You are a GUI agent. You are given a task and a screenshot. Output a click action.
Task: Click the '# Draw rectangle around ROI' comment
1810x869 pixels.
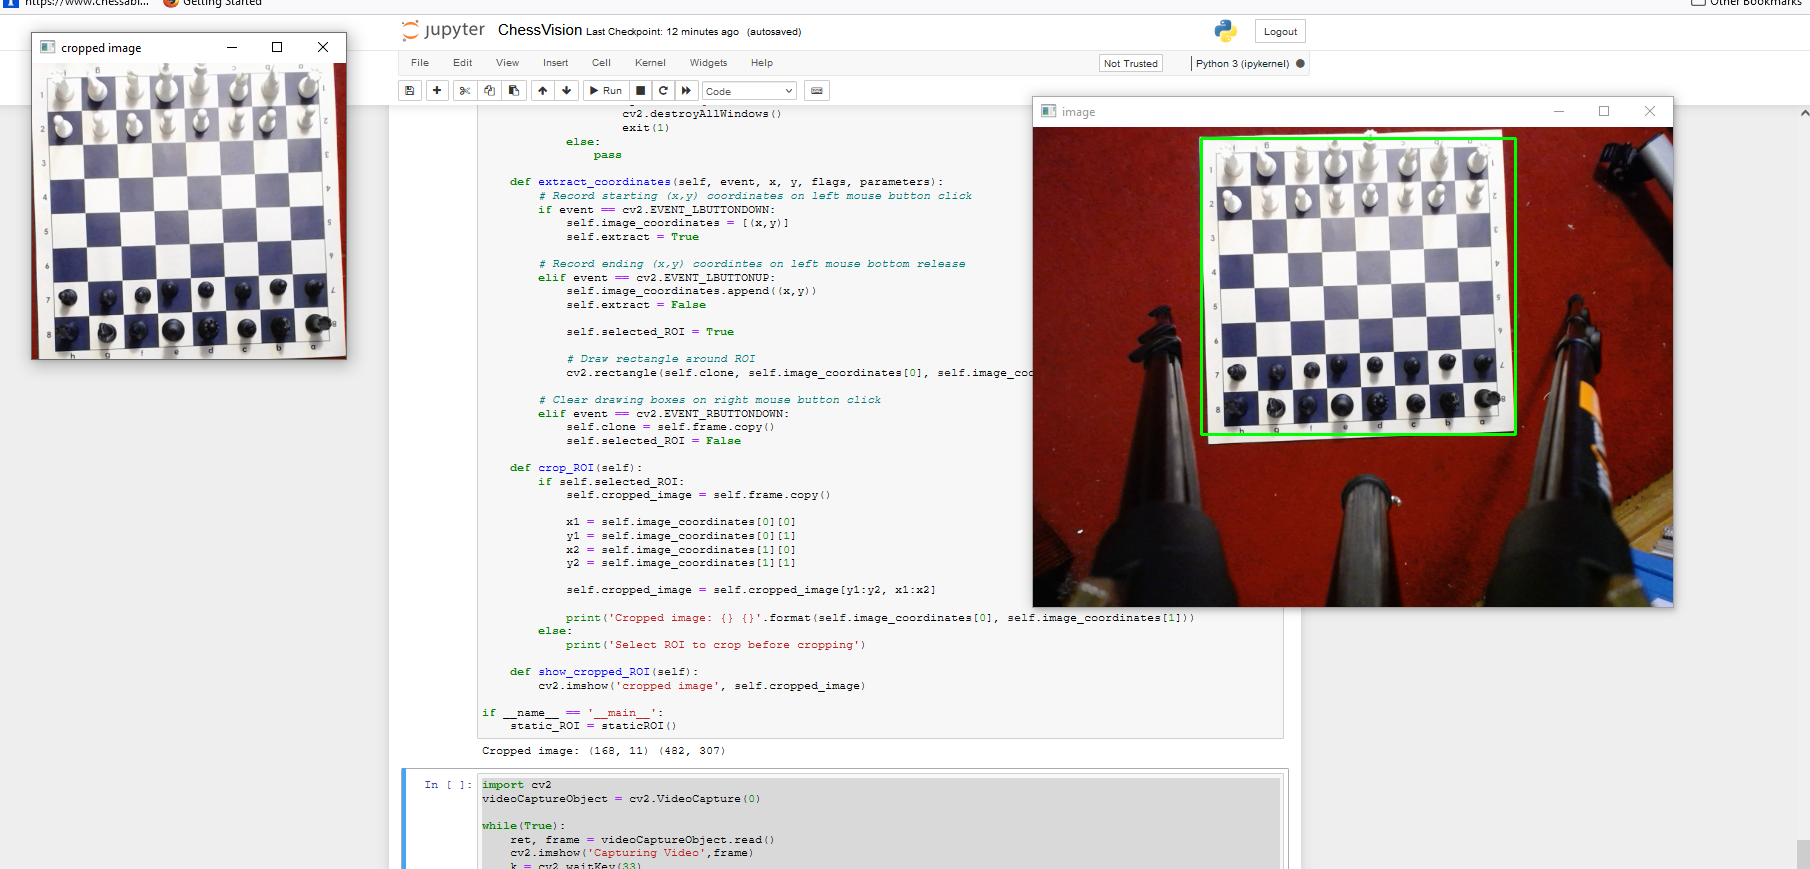click(x=661, y=359)
